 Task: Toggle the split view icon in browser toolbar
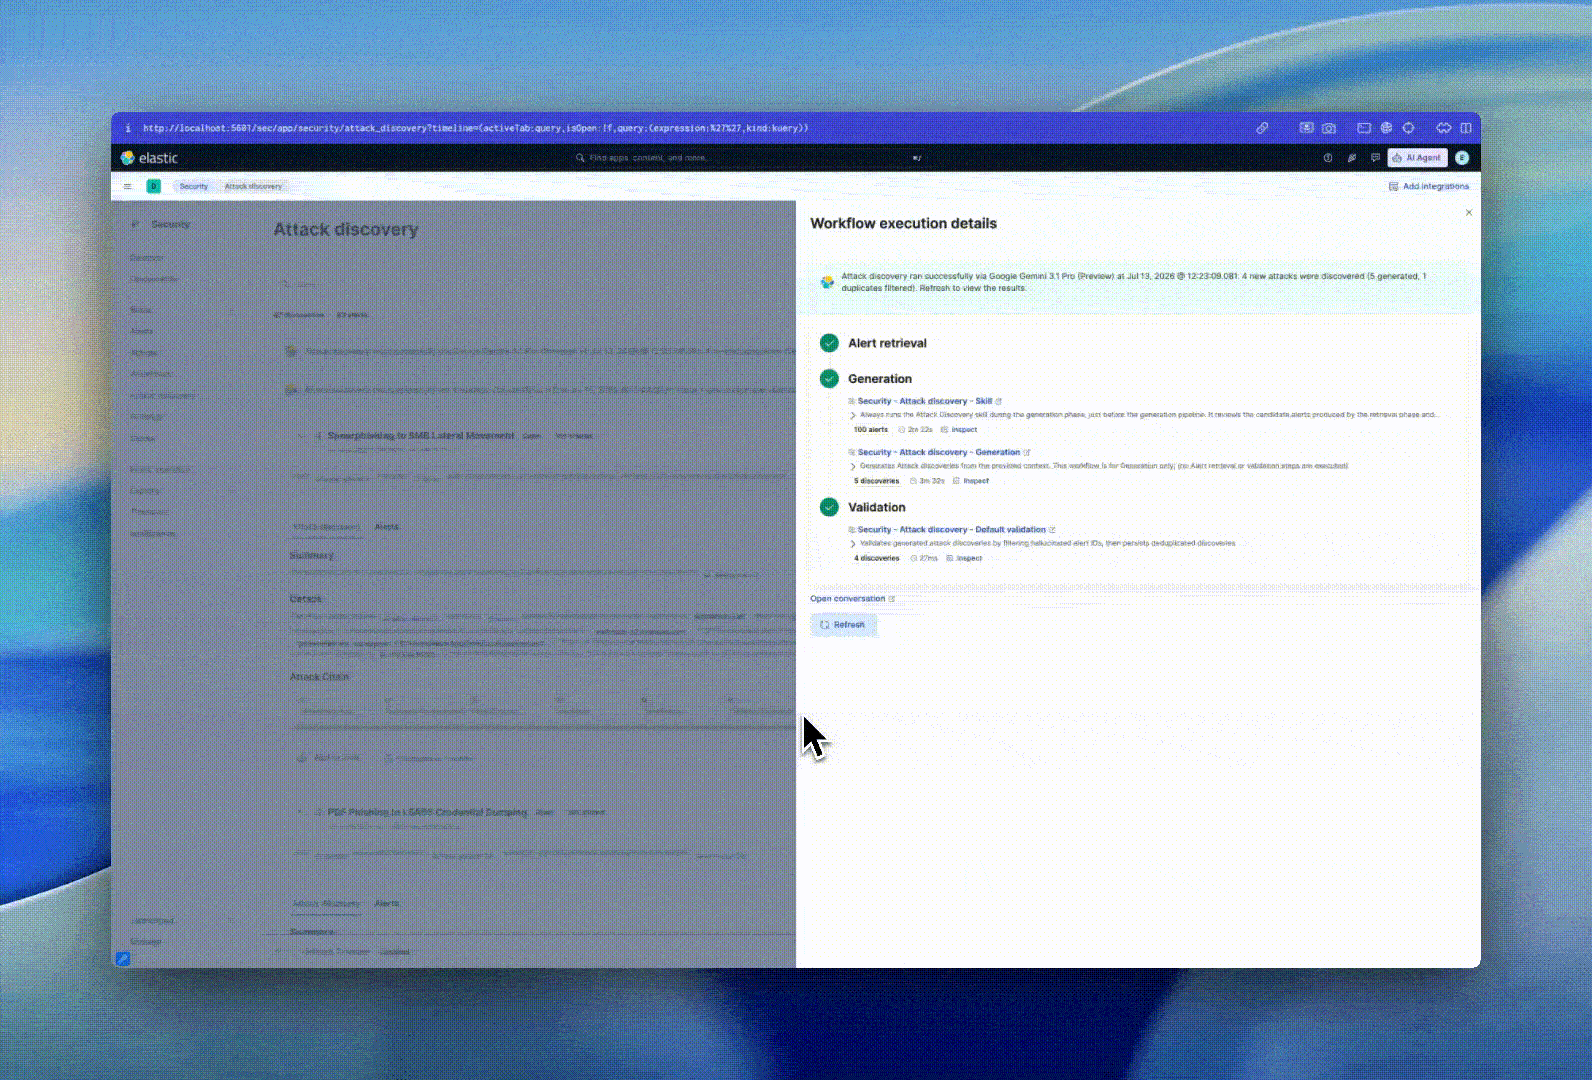pyautogui.click(x=1466, y=128)
